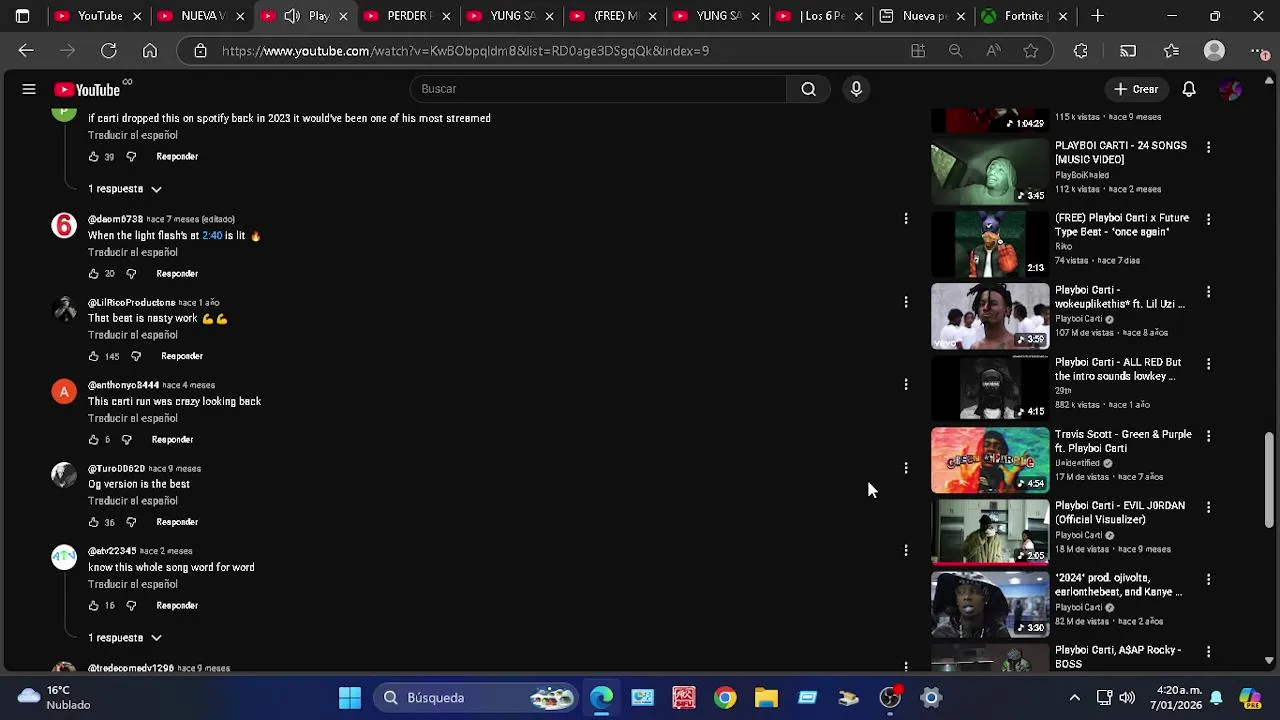
Task: Open 'ALL RED But the intro' thumbnail
Action: (990, 388)
